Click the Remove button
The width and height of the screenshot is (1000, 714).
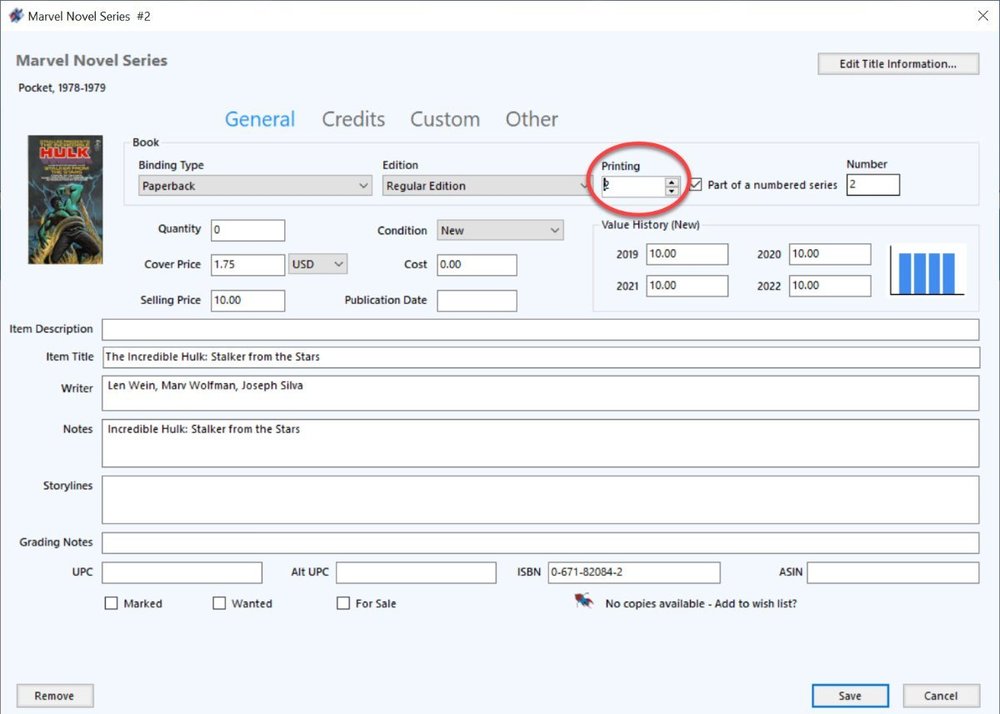[x=55, y=696]
